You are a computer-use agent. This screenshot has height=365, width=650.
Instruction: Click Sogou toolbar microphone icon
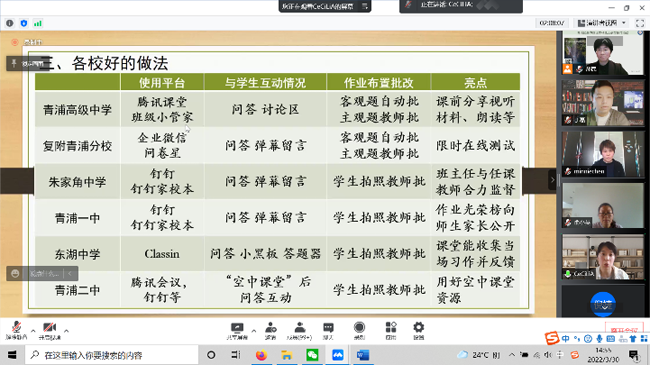coord(599,338)
